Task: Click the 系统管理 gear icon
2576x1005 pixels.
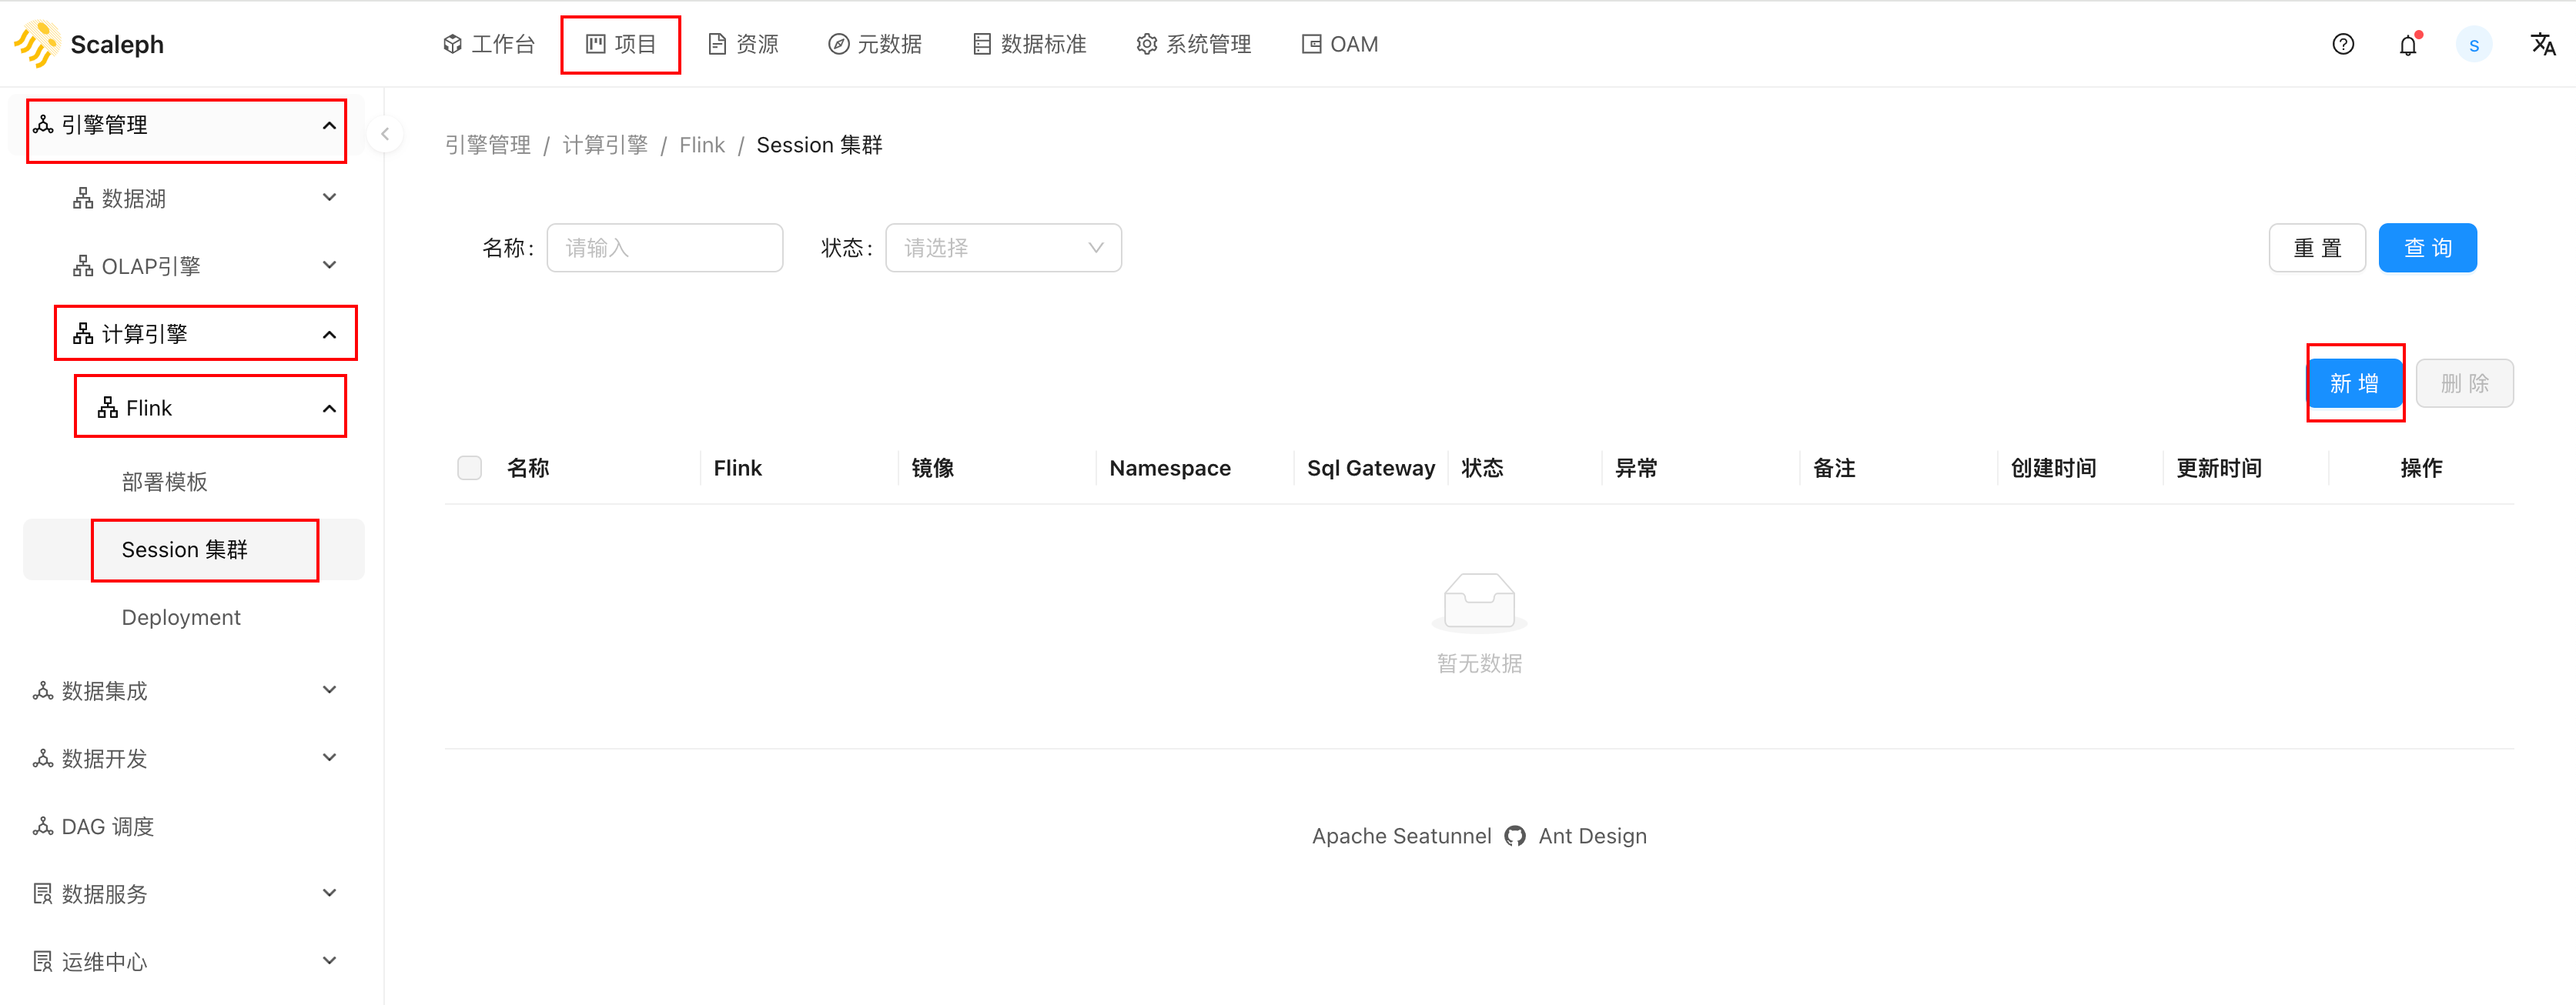Action: coord(1147,44)
